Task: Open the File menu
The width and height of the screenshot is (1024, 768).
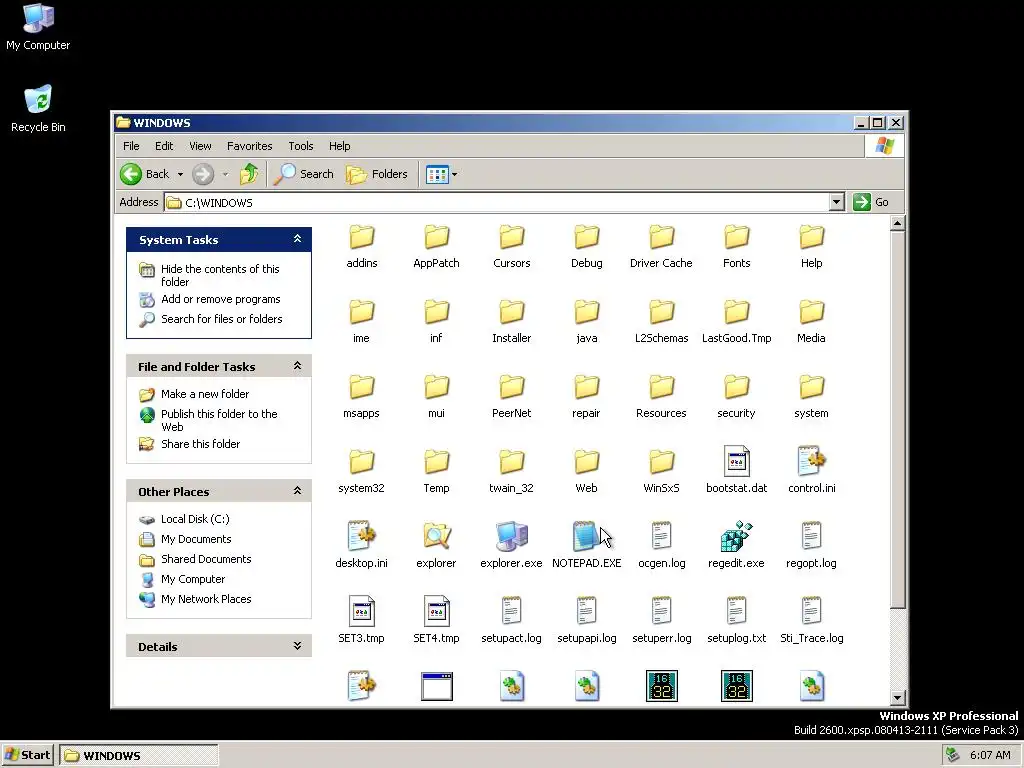Action: point(131,146)
